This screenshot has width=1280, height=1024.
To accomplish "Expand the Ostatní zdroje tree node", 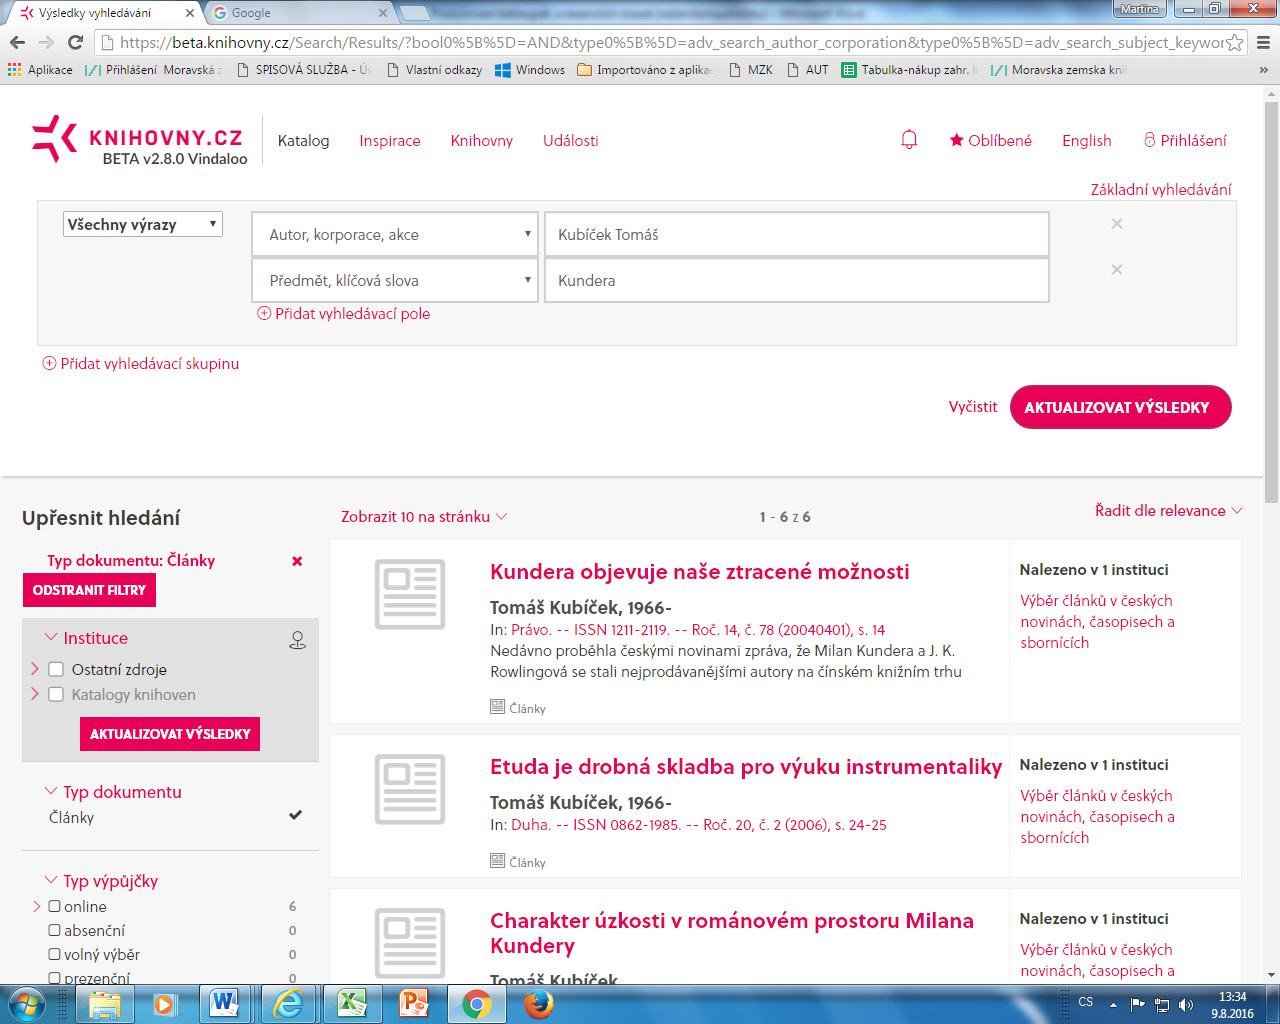I will tap(35, 669).
